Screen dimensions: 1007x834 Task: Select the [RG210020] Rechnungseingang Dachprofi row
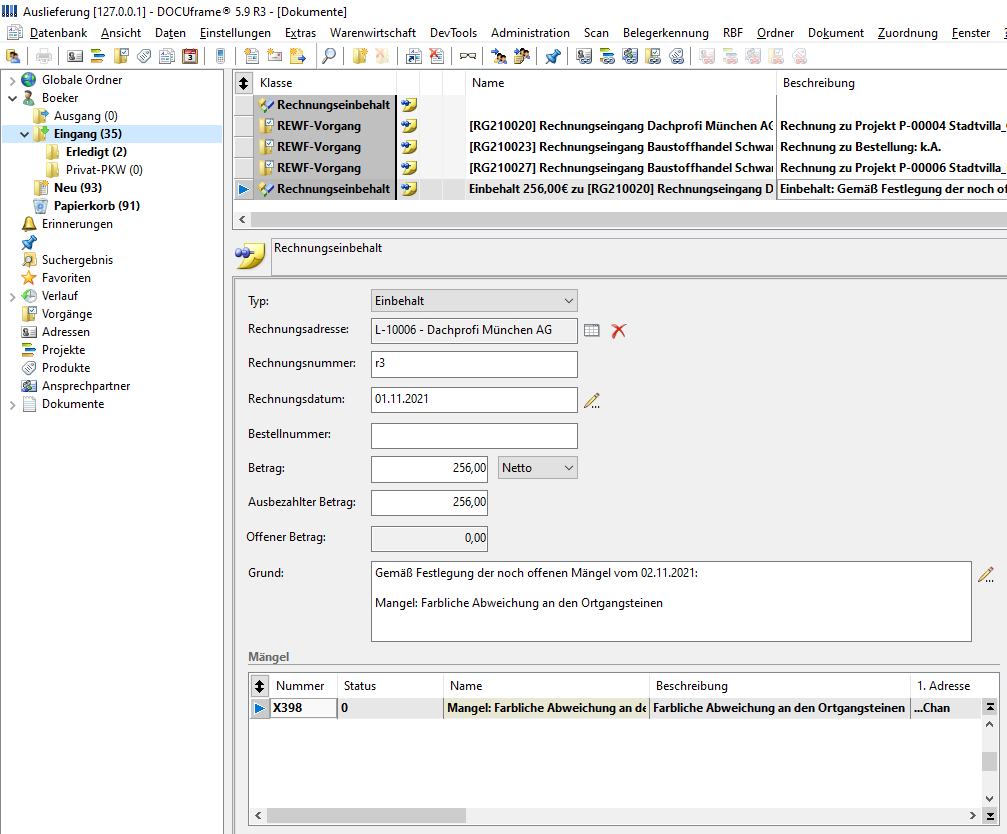(x=620, y=126)
